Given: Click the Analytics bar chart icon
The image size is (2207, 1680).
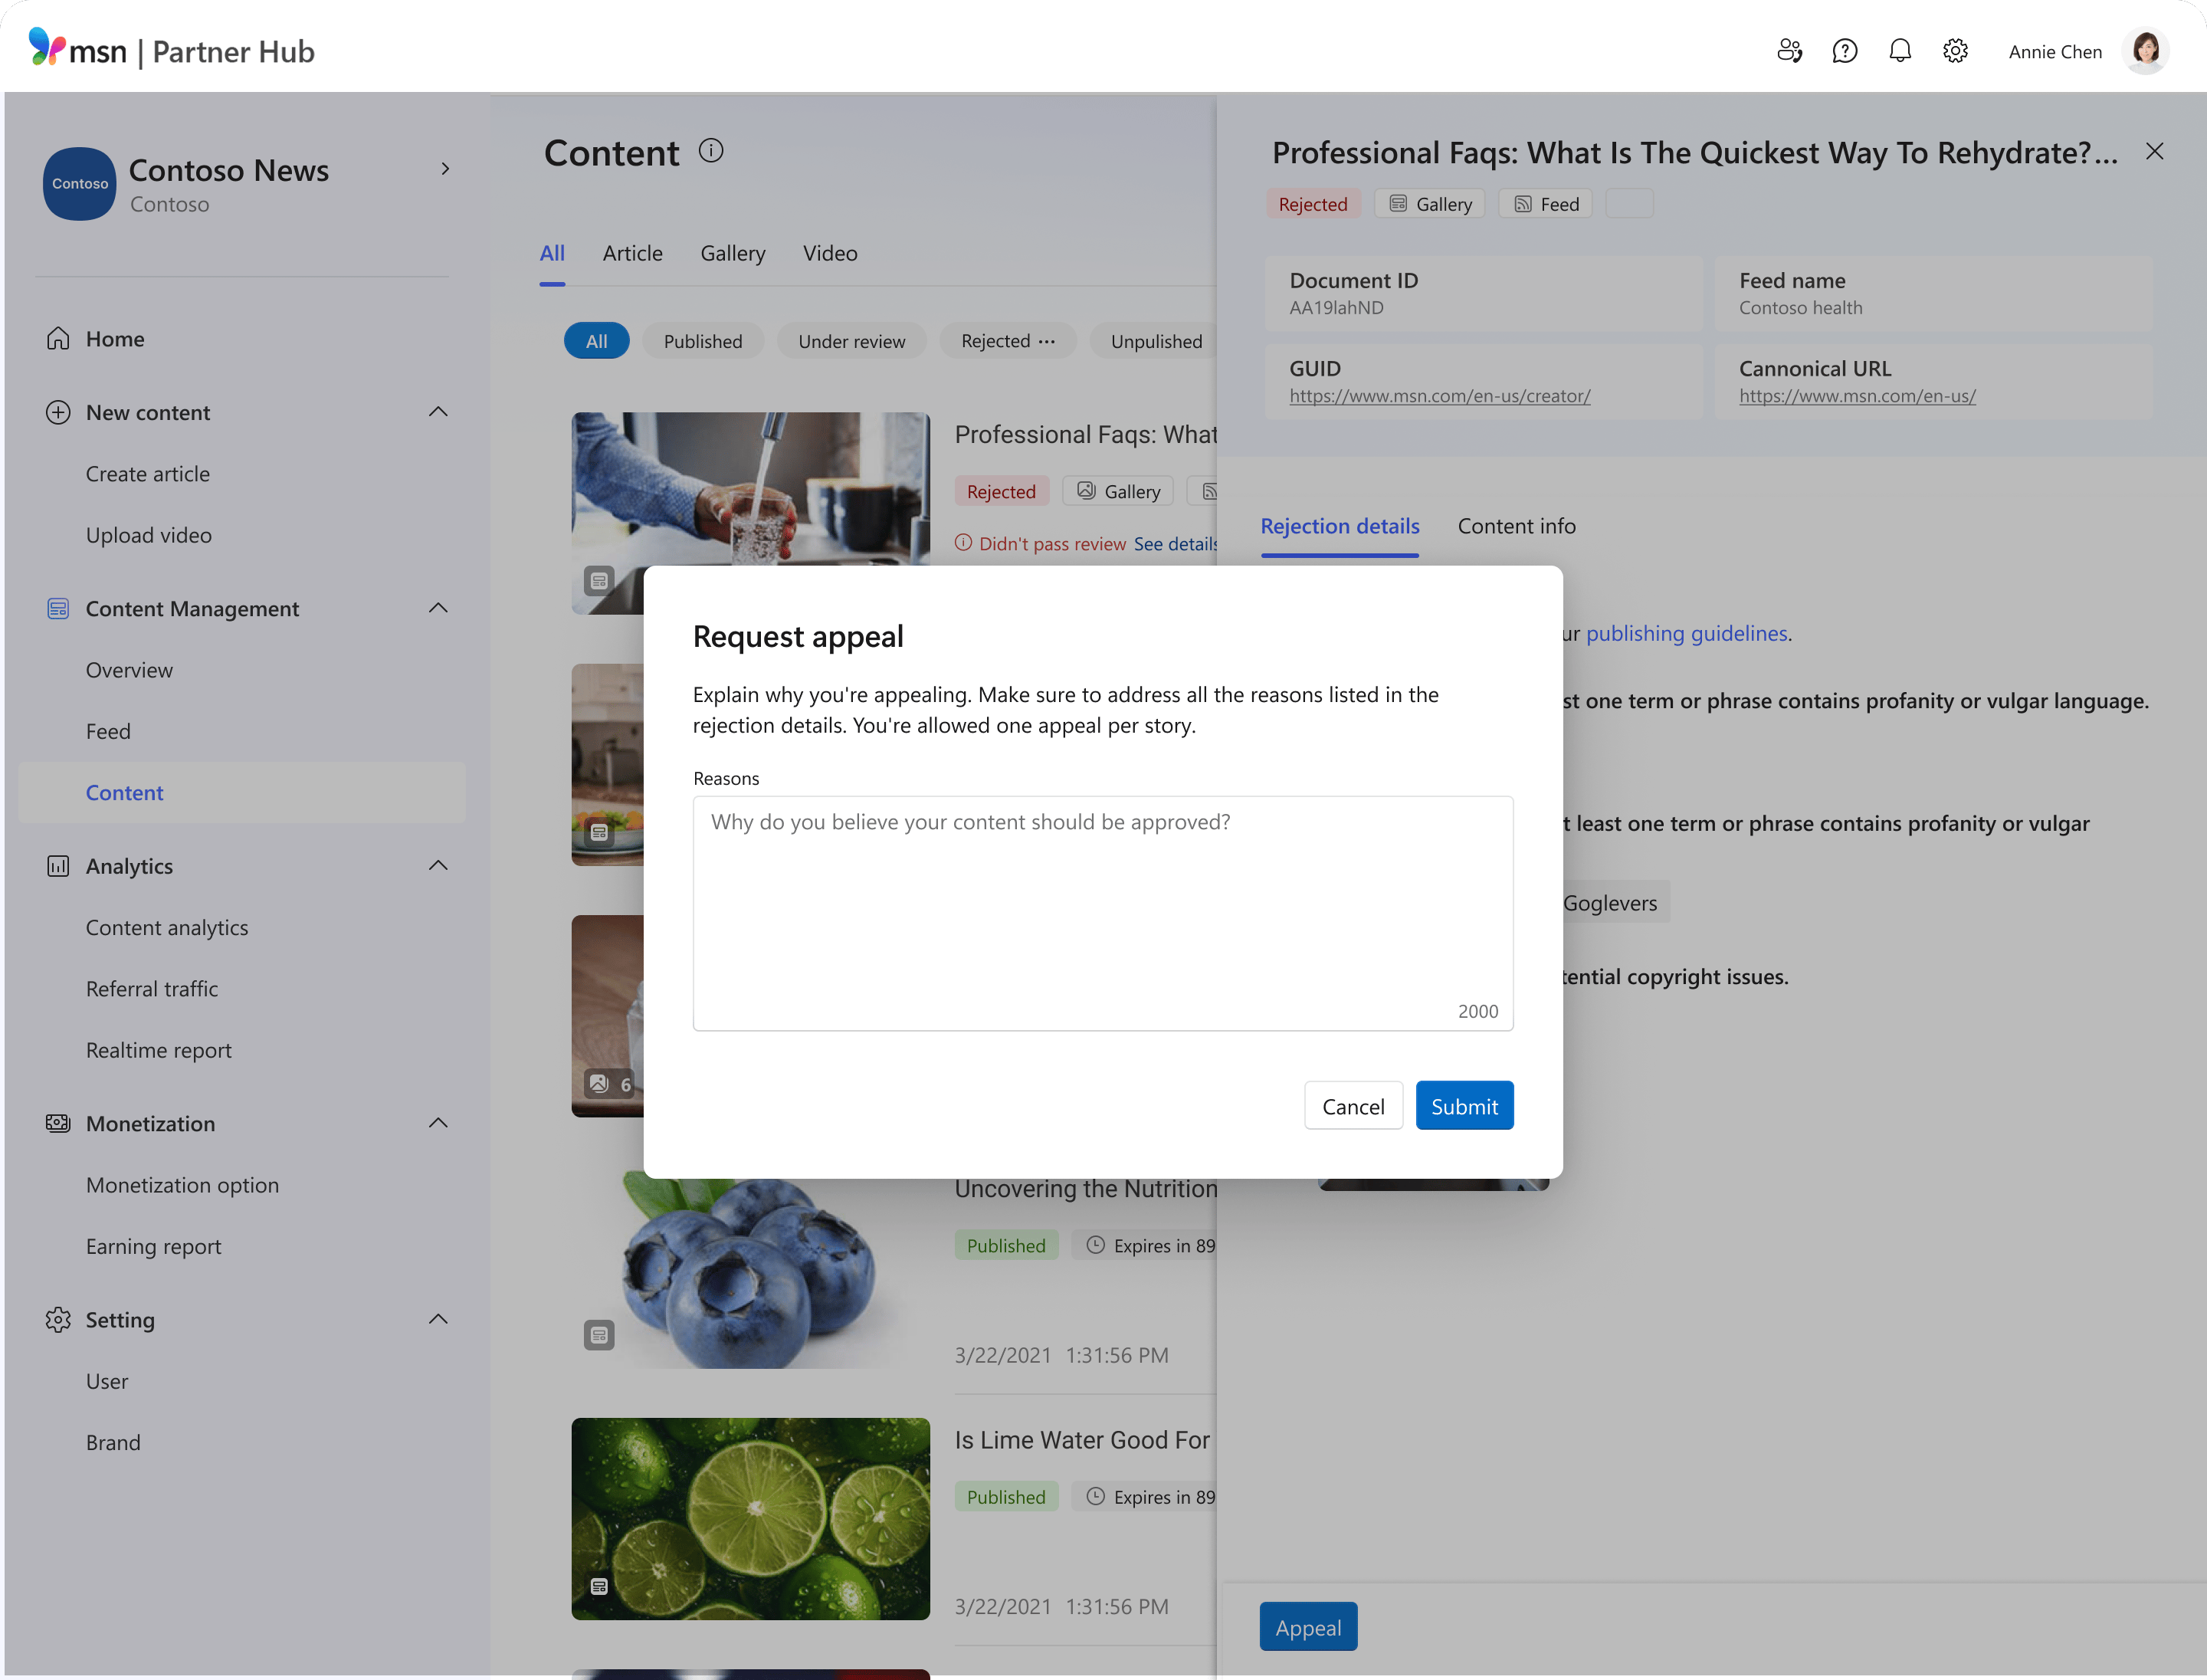Looking at the screenshot, I should (58, 866).
